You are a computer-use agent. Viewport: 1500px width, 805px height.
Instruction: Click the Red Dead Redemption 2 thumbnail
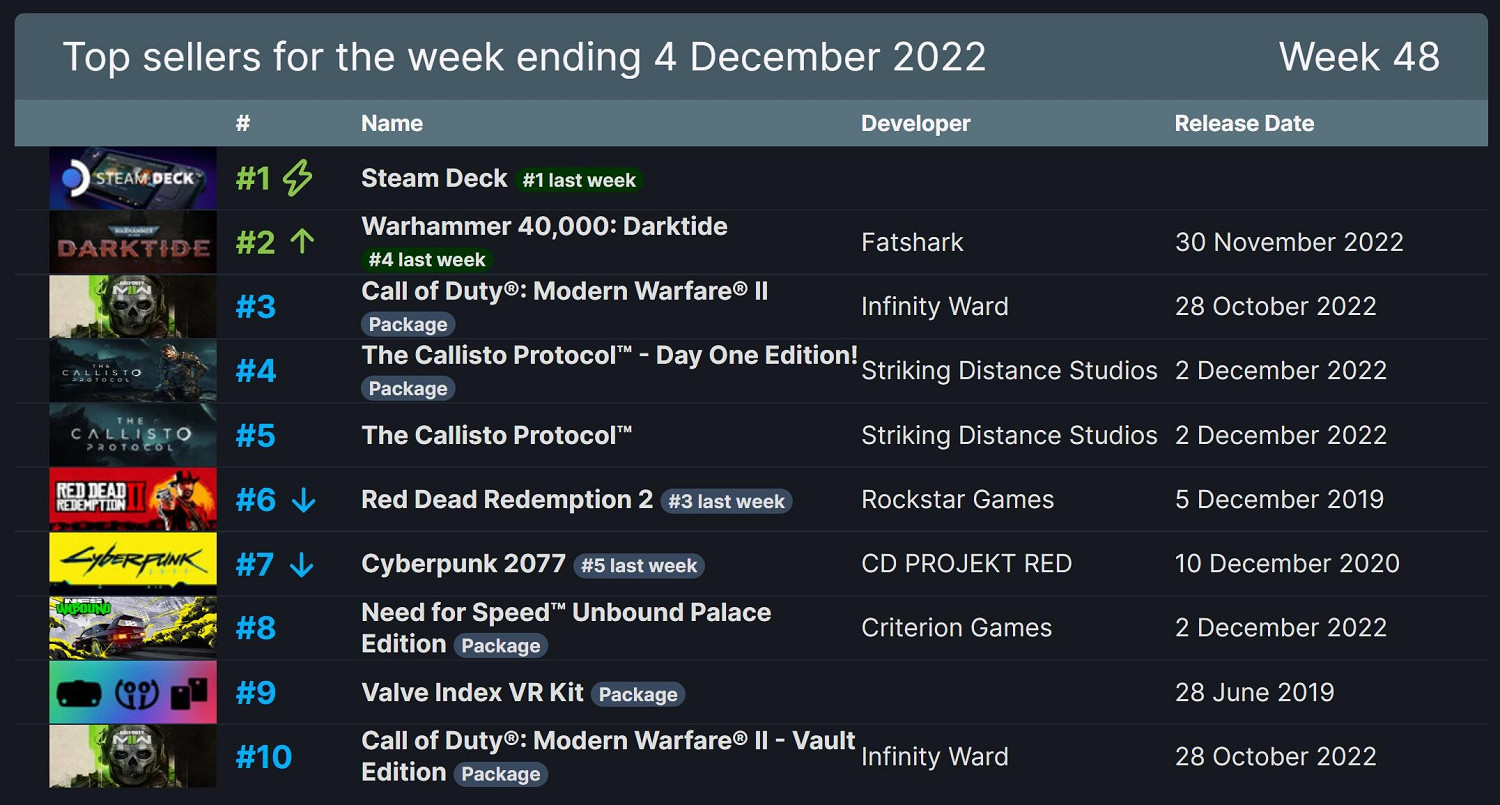click(132, 499)
